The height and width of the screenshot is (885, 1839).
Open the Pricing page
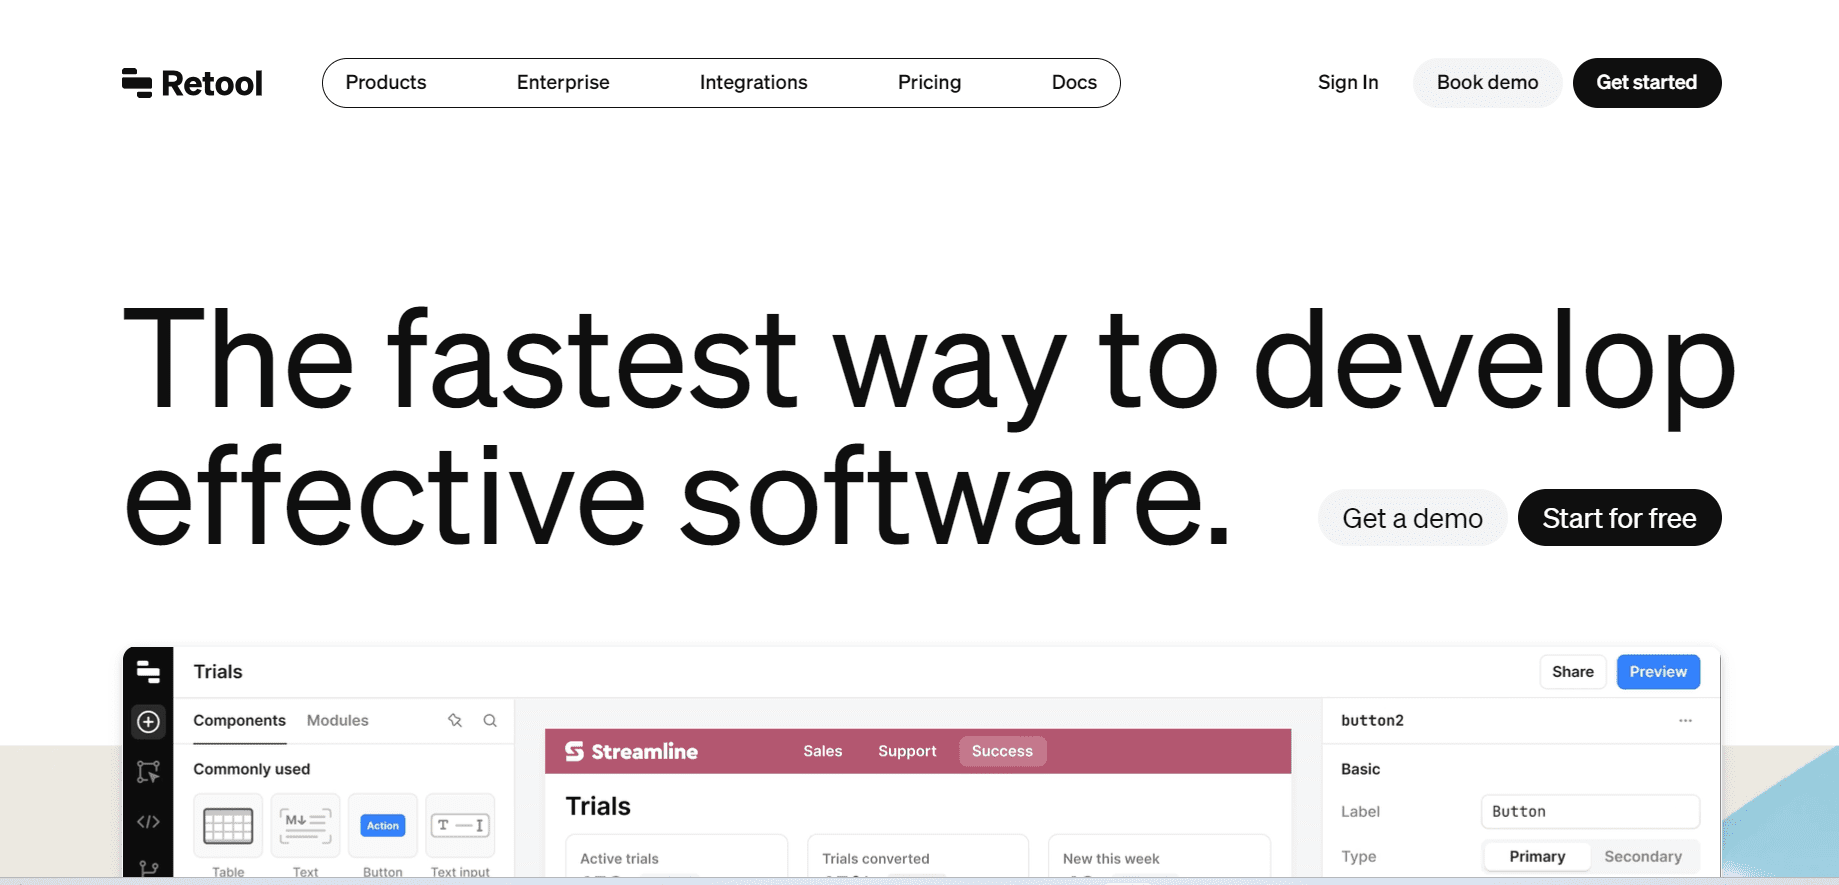click(x=929, y=83)
